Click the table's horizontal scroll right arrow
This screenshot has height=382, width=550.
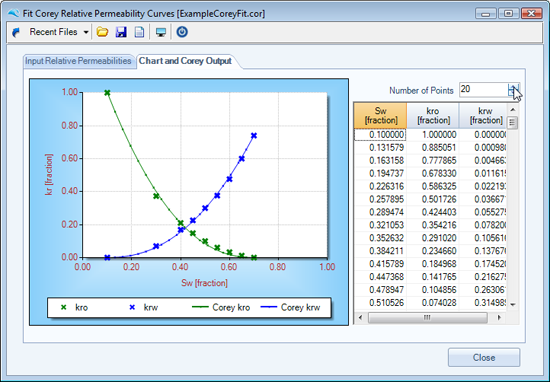pos(499,318)
